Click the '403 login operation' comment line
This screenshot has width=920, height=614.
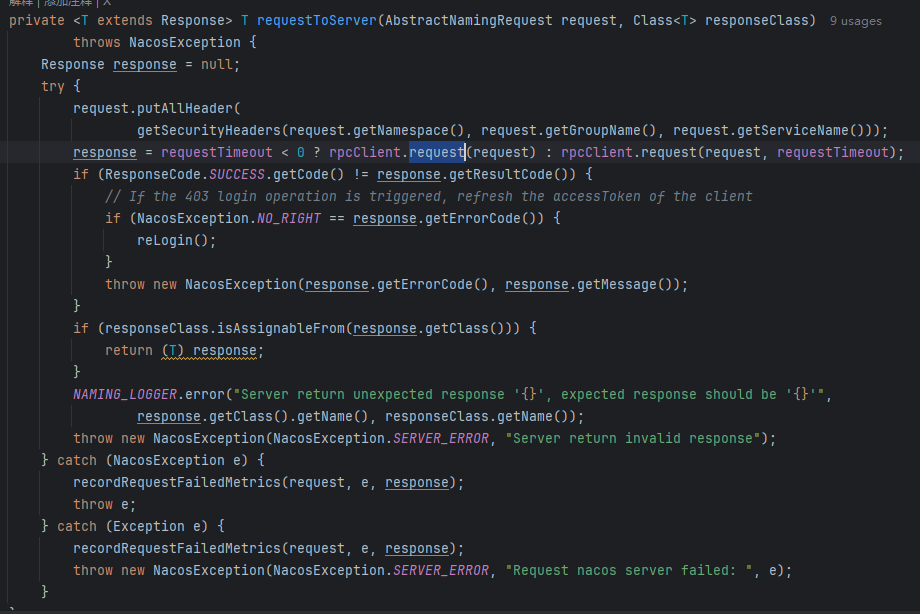428,196
